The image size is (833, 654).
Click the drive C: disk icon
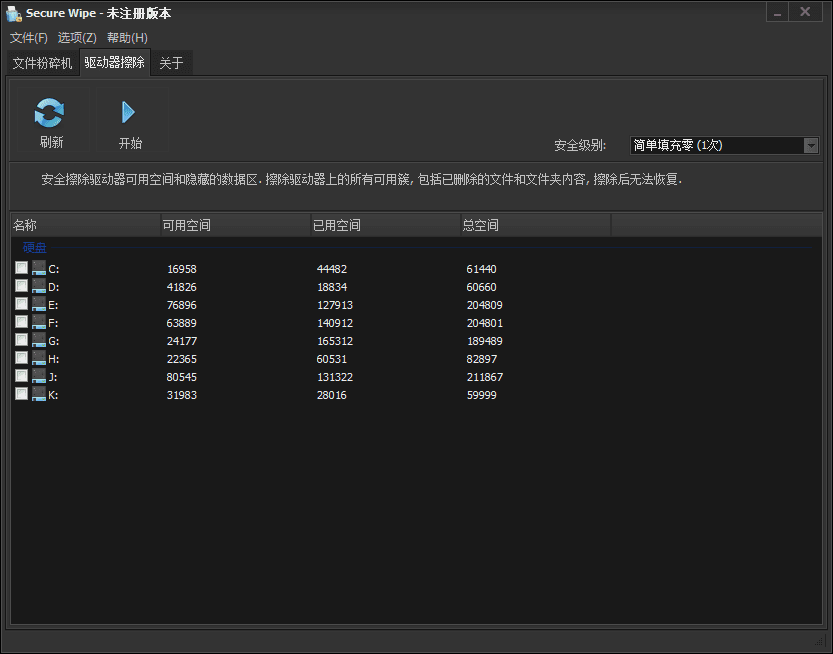click(x=38, y=268)
